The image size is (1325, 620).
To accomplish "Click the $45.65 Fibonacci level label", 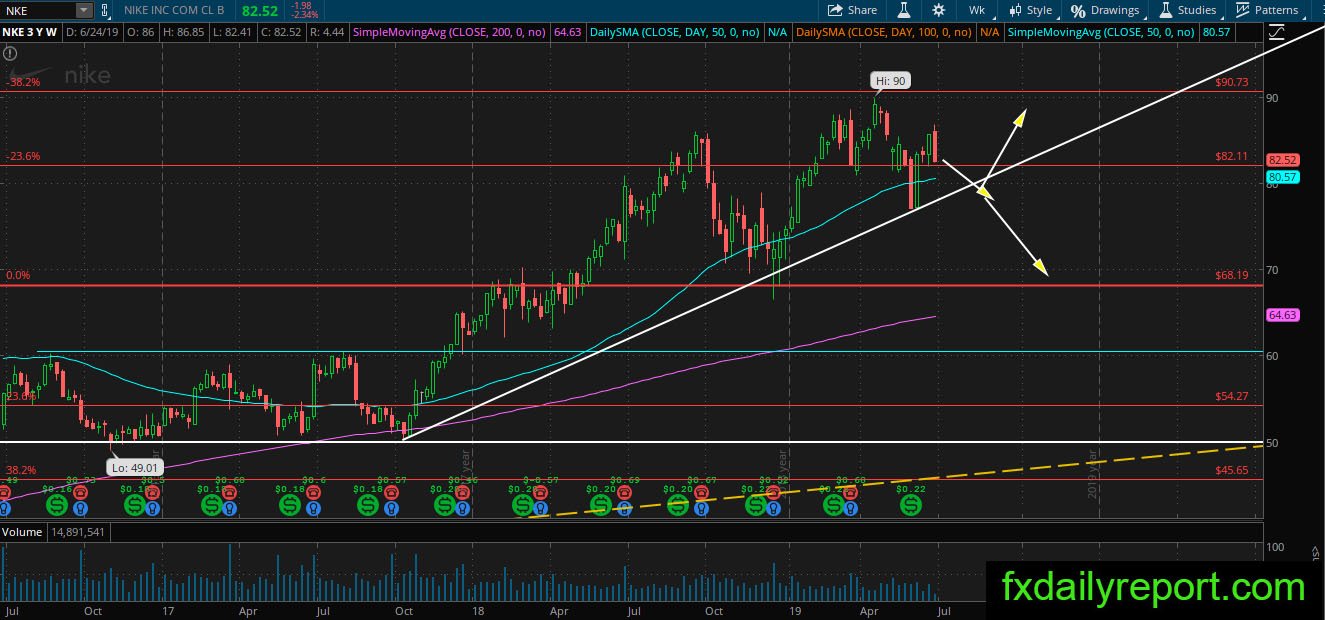I will click(1232, 470).
